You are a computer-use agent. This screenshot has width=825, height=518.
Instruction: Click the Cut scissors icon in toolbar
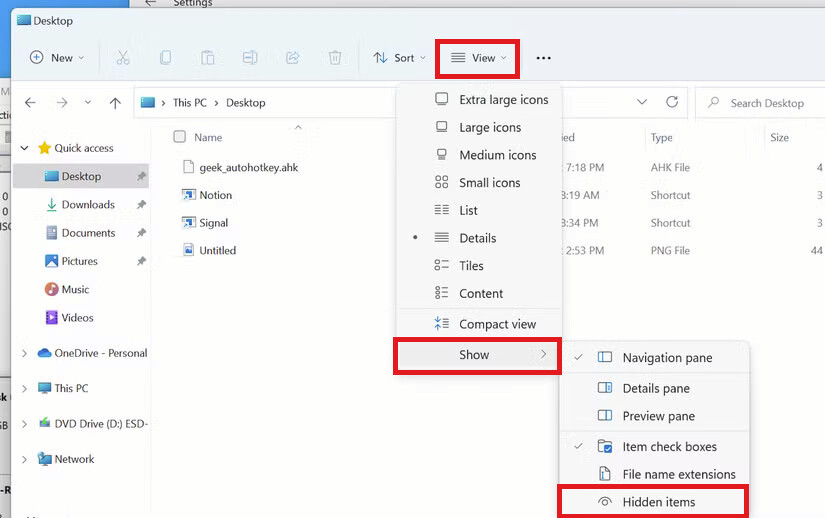[123, 58]
